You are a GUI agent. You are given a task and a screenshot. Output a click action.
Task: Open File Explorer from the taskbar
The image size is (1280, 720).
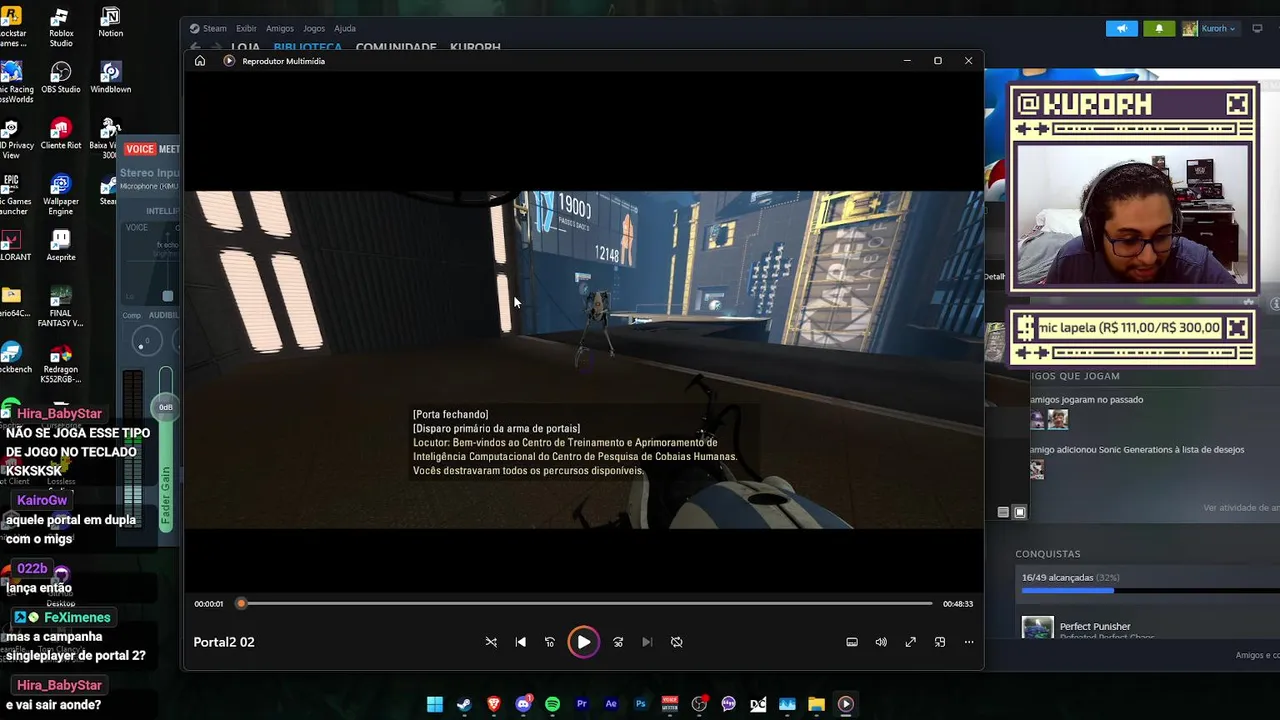(x=816, y=704)
